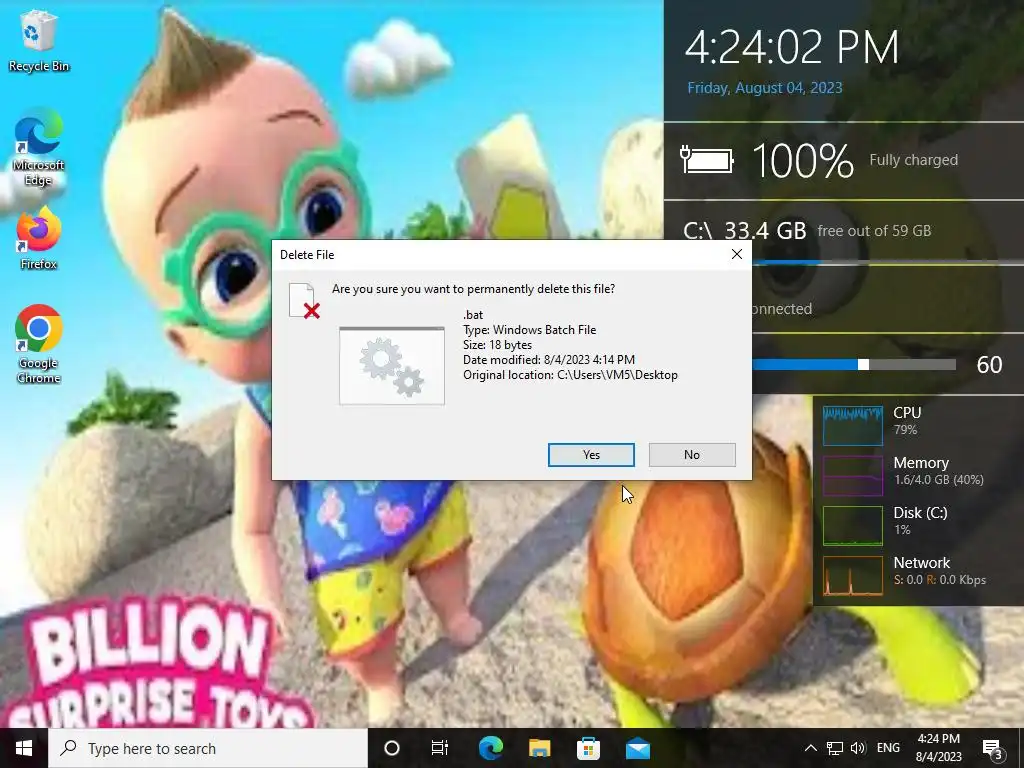Click the 4:24:02 PM widget clock
Viewport: 1024px width, 768px height.
pyautogui.click(x=792, y=47)
